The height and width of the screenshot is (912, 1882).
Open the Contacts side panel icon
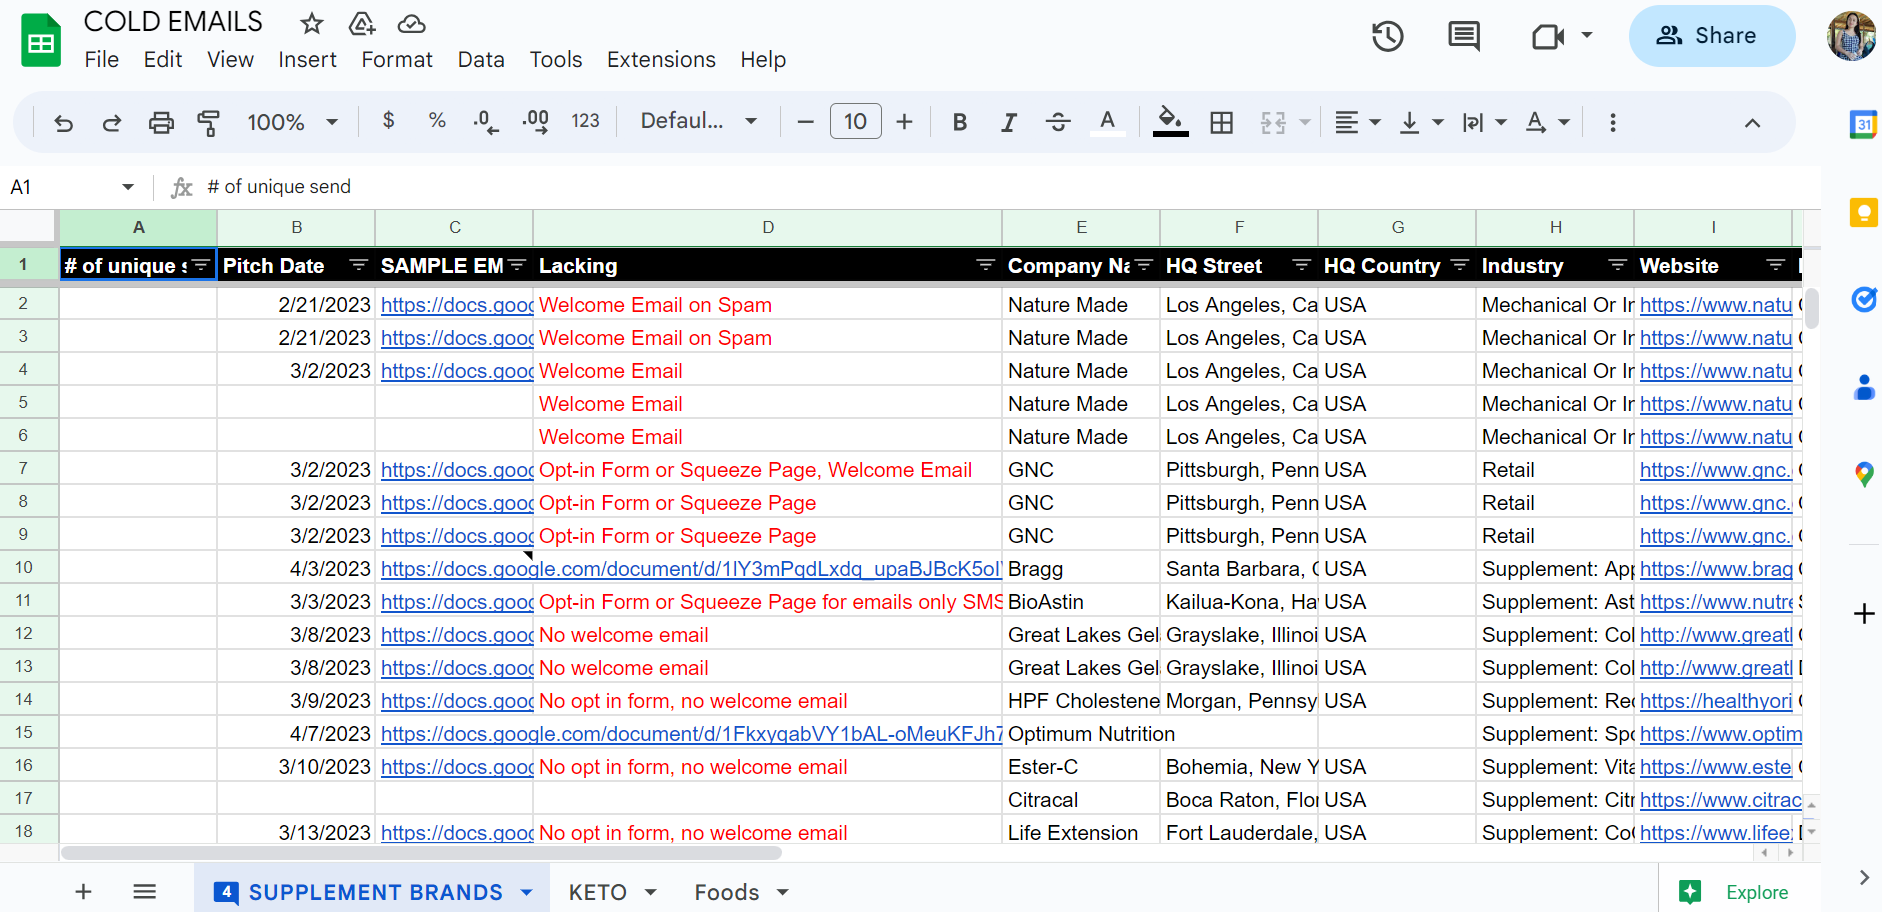(1863, 386)
